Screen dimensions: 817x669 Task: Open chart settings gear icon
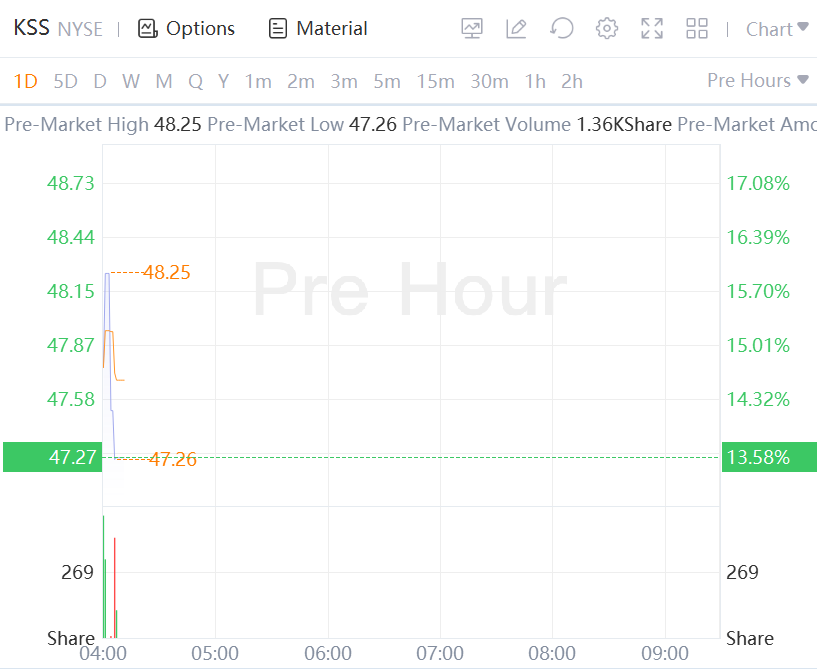[x=607, y=29]
